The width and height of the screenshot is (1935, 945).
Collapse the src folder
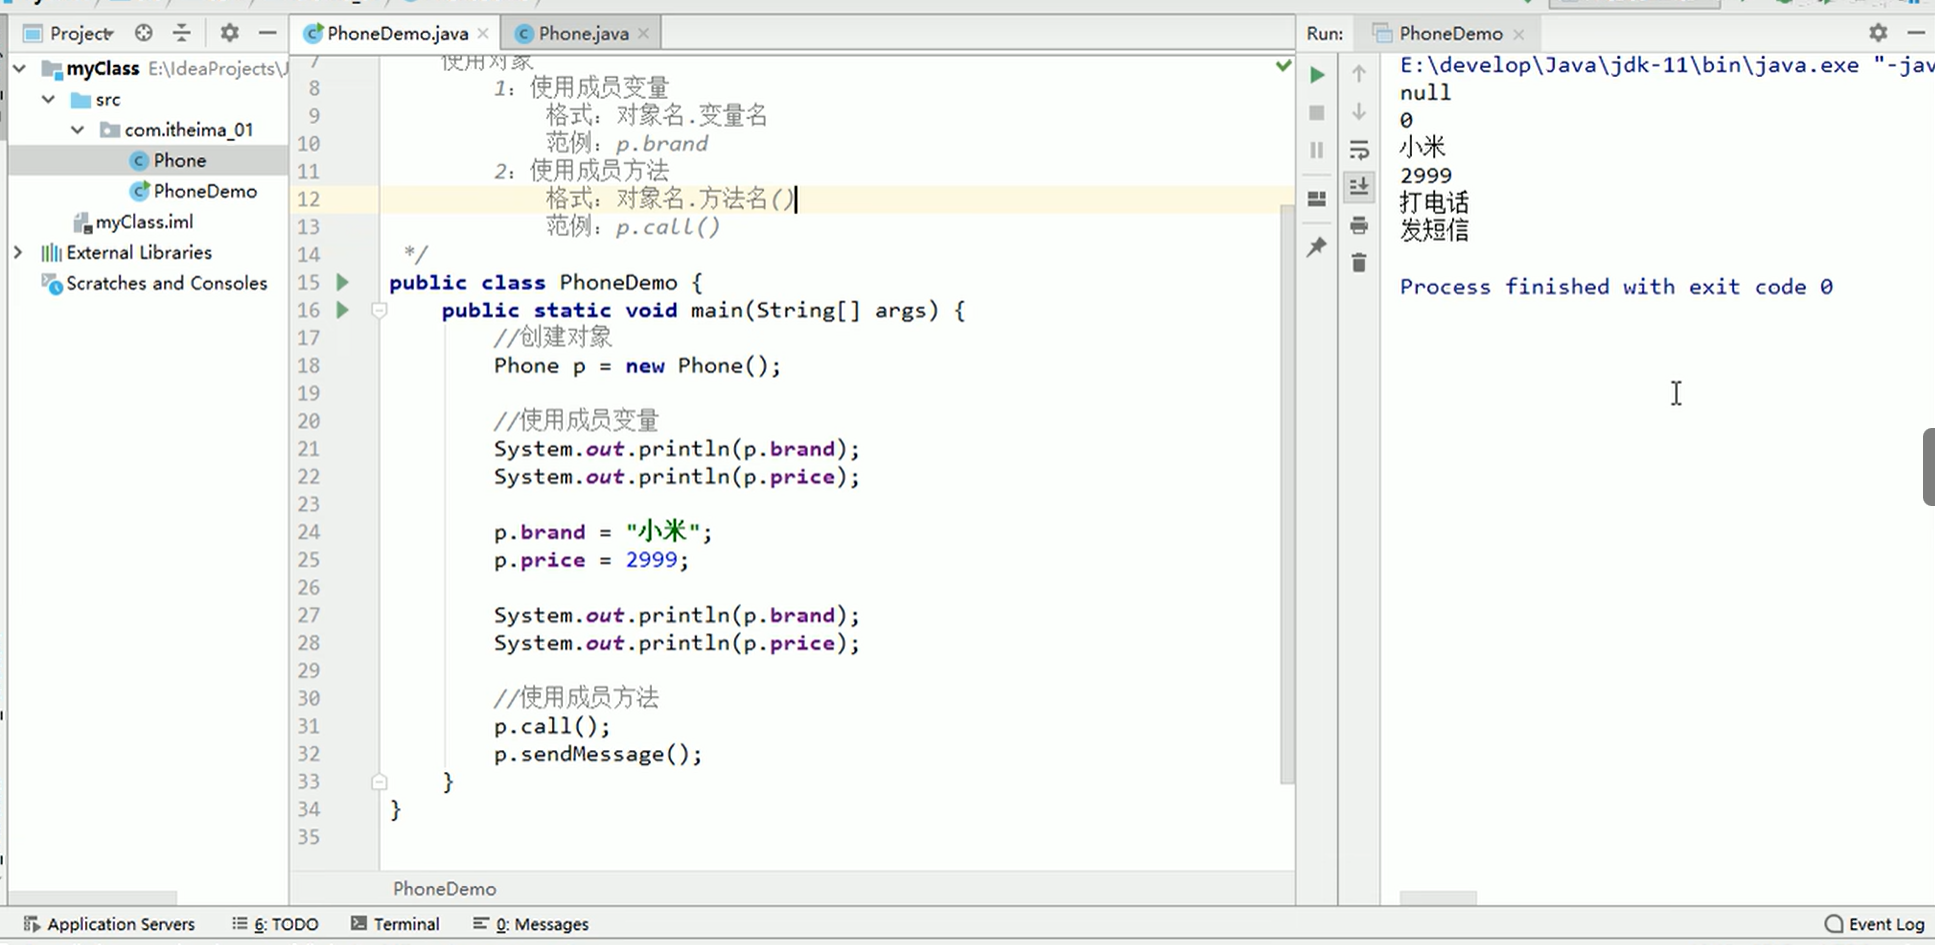pyautogui.click(x=48, y=99)
